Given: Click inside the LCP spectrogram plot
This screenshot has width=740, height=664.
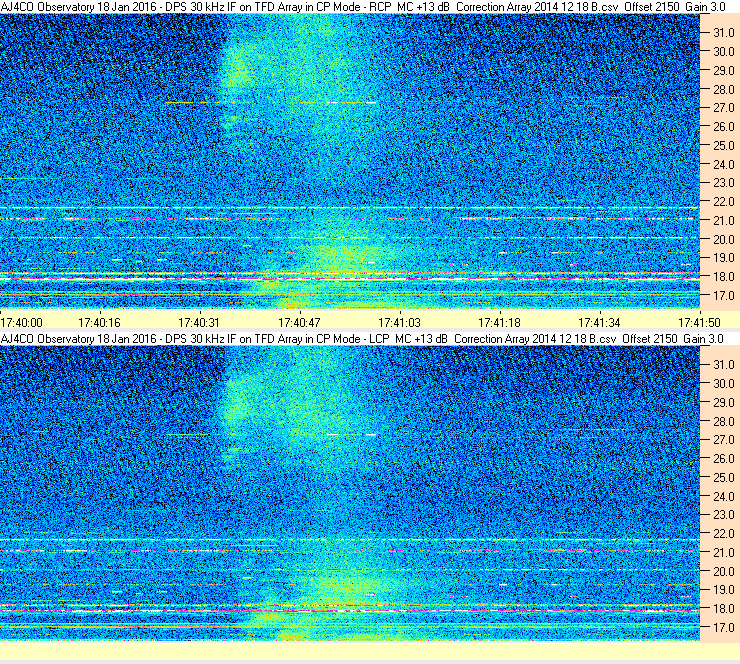Looking at the screenshot, I should tap(350, 493).
